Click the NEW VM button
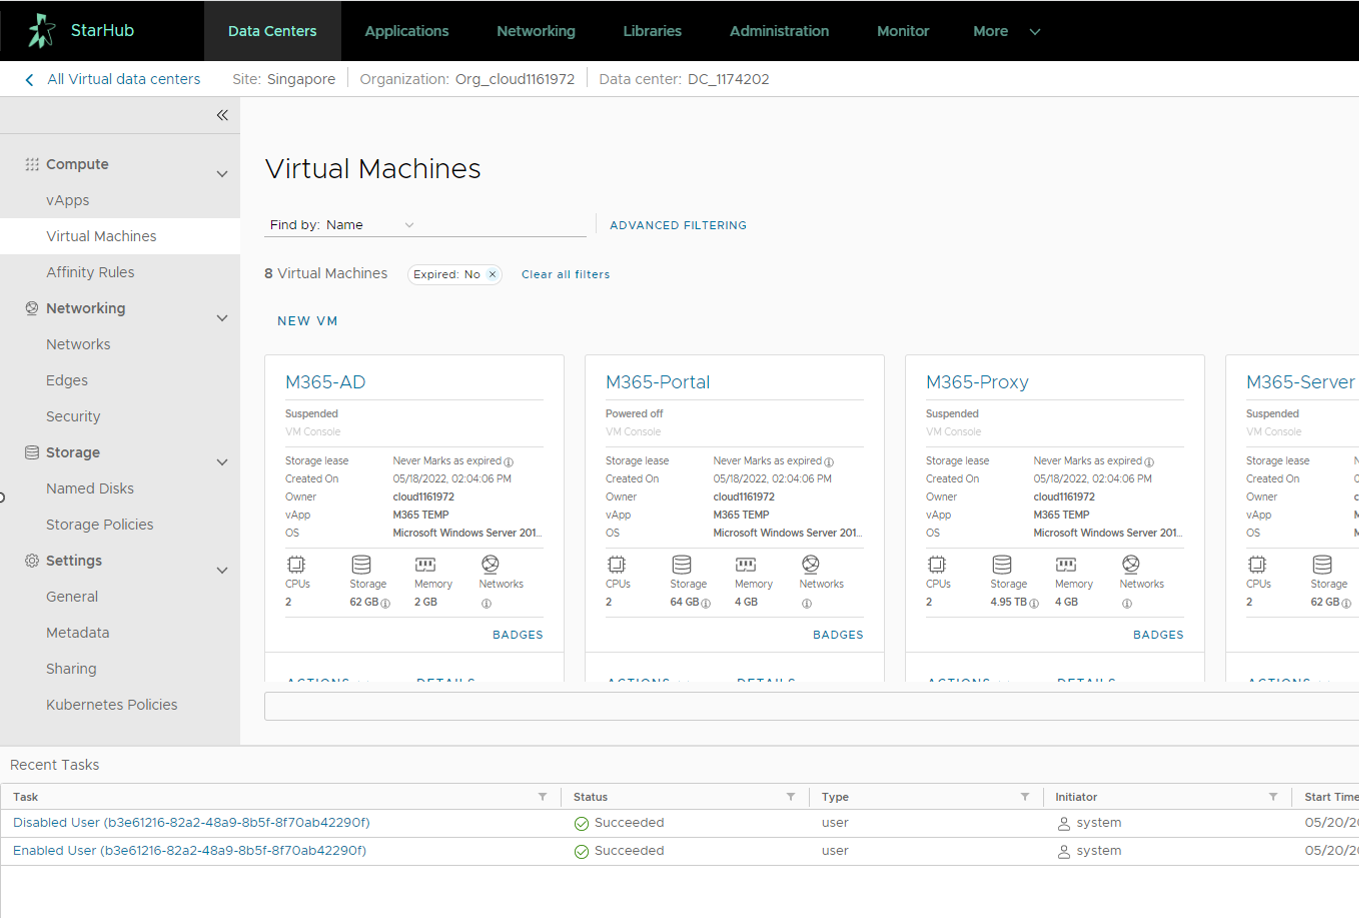The image size is (1359, 918). pos(307,321)
